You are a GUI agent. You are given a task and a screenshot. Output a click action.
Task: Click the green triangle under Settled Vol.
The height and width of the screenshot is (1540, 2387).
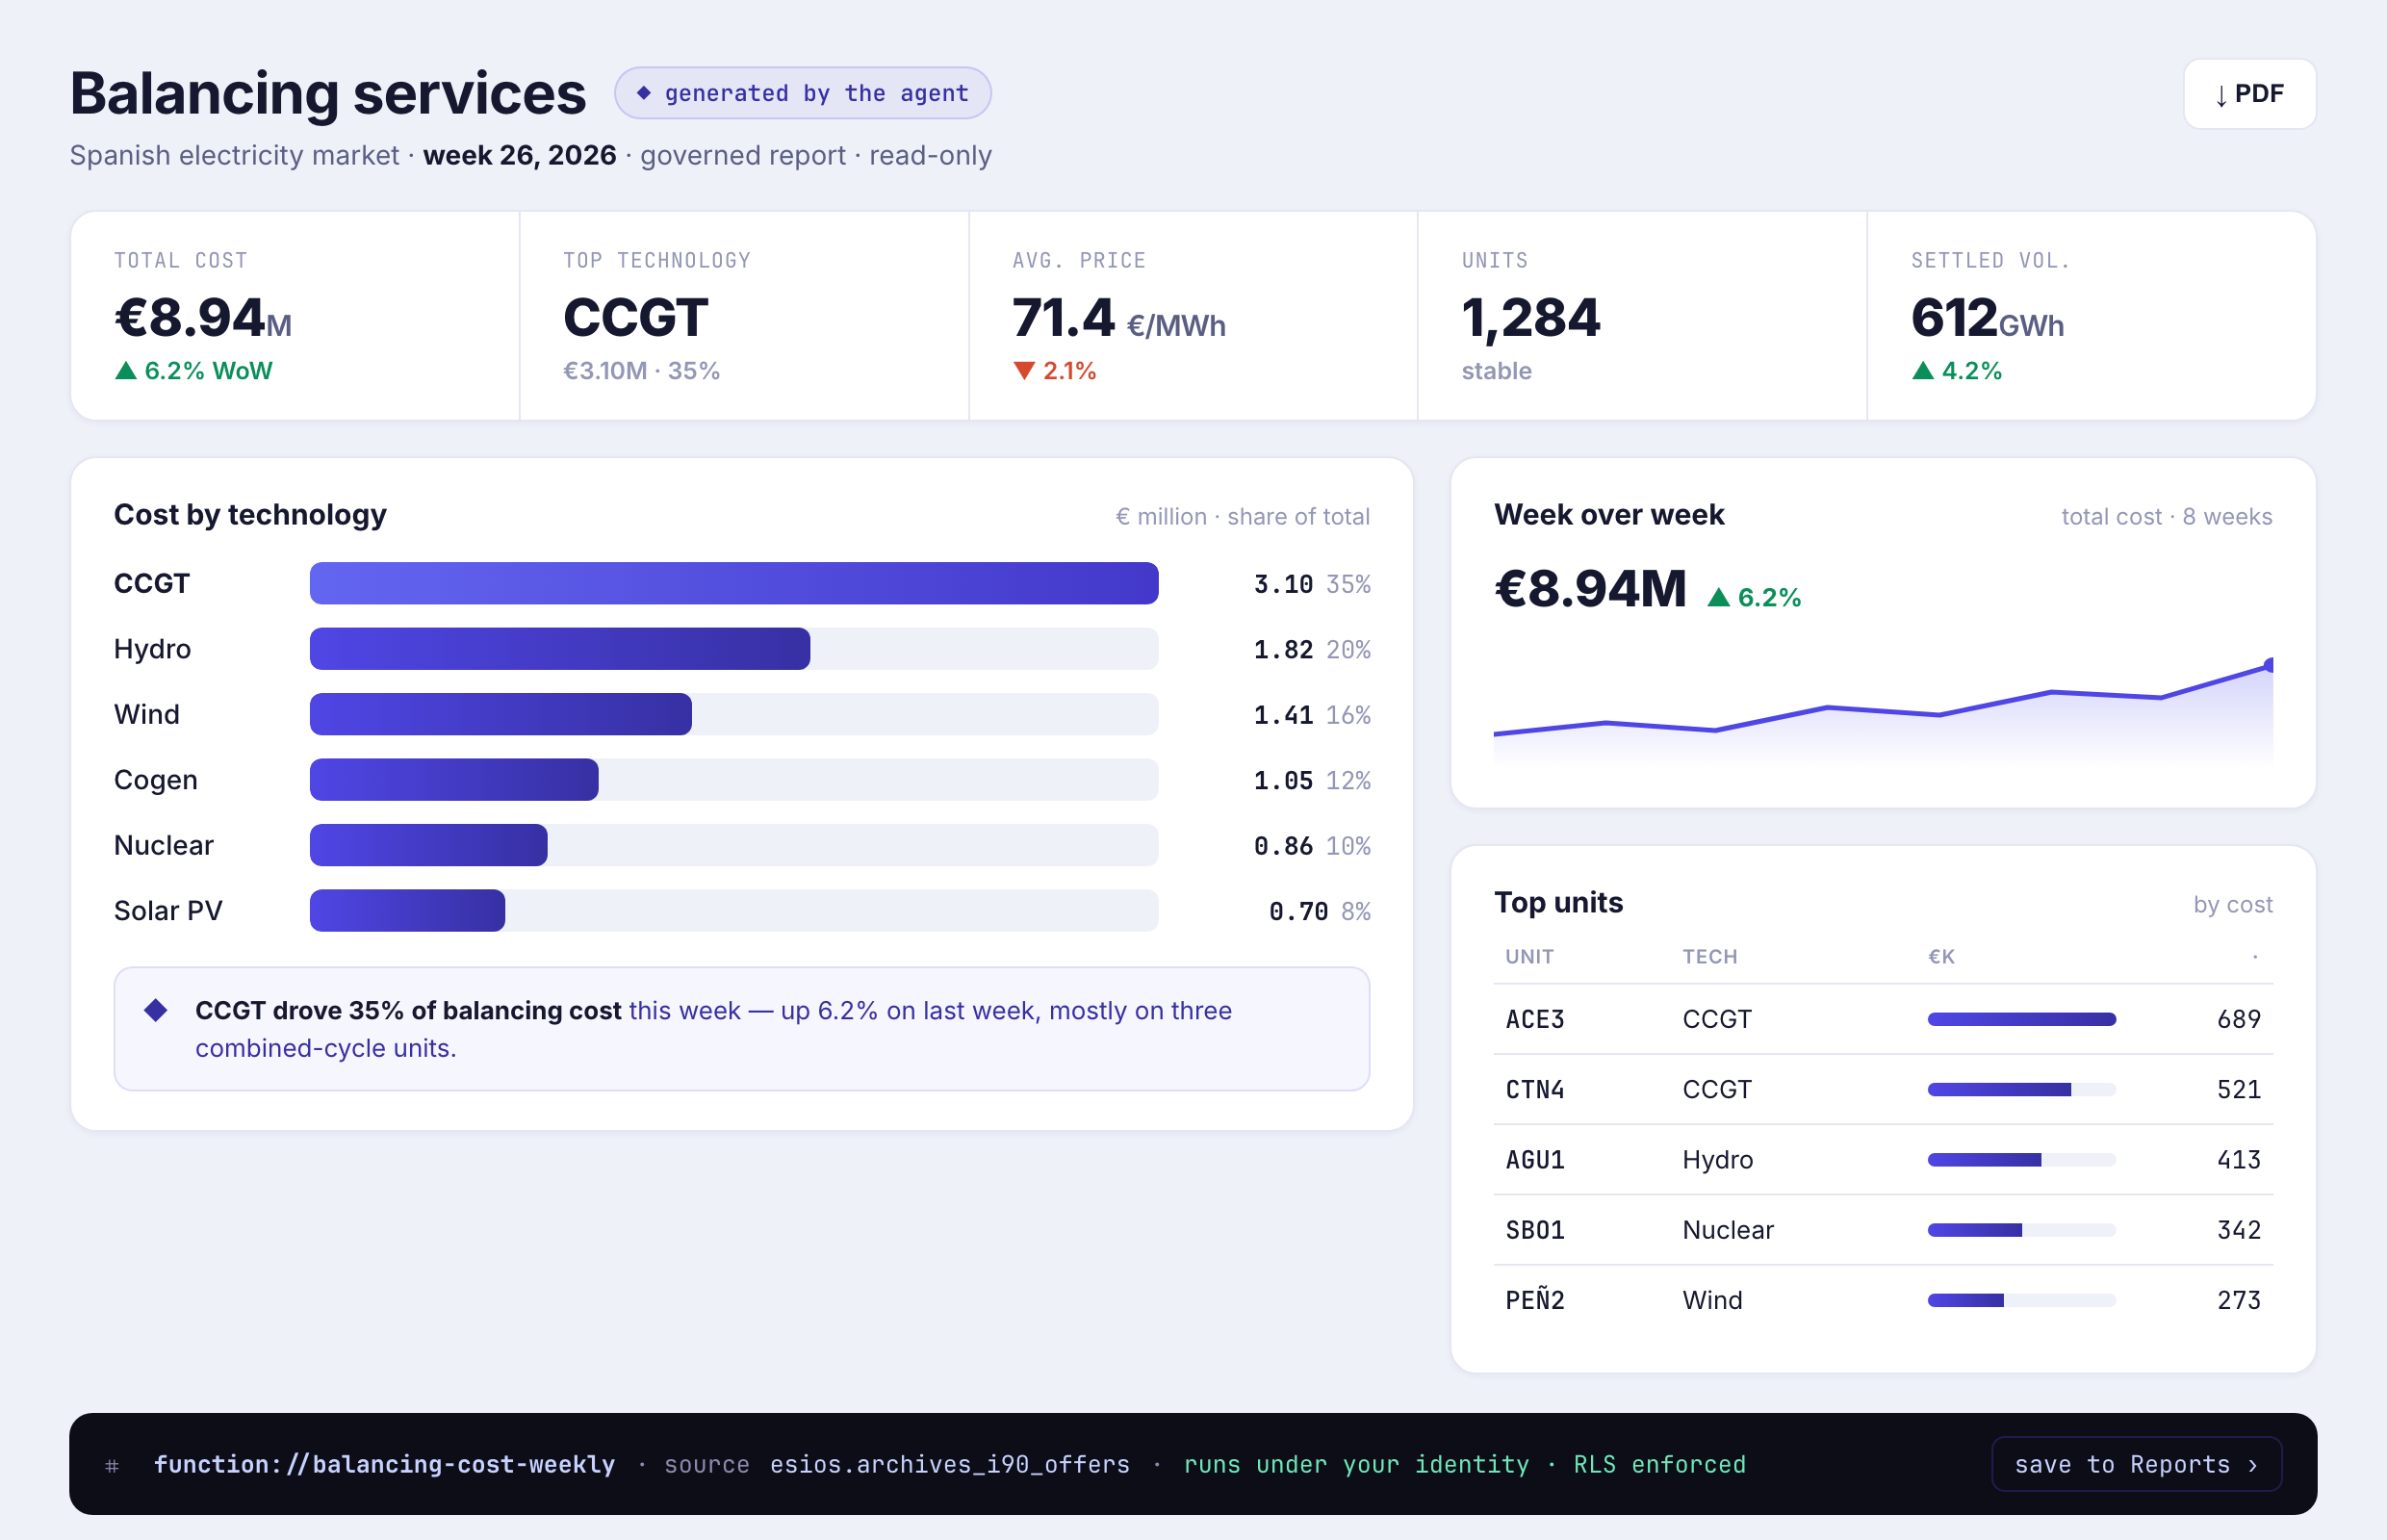click(1923, 371)
